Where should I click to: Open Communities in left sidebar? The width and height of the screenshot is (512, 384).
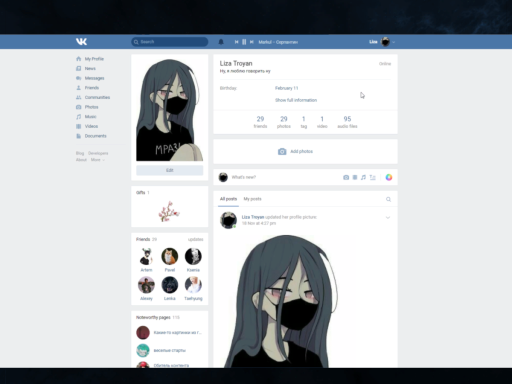(97, 97)
